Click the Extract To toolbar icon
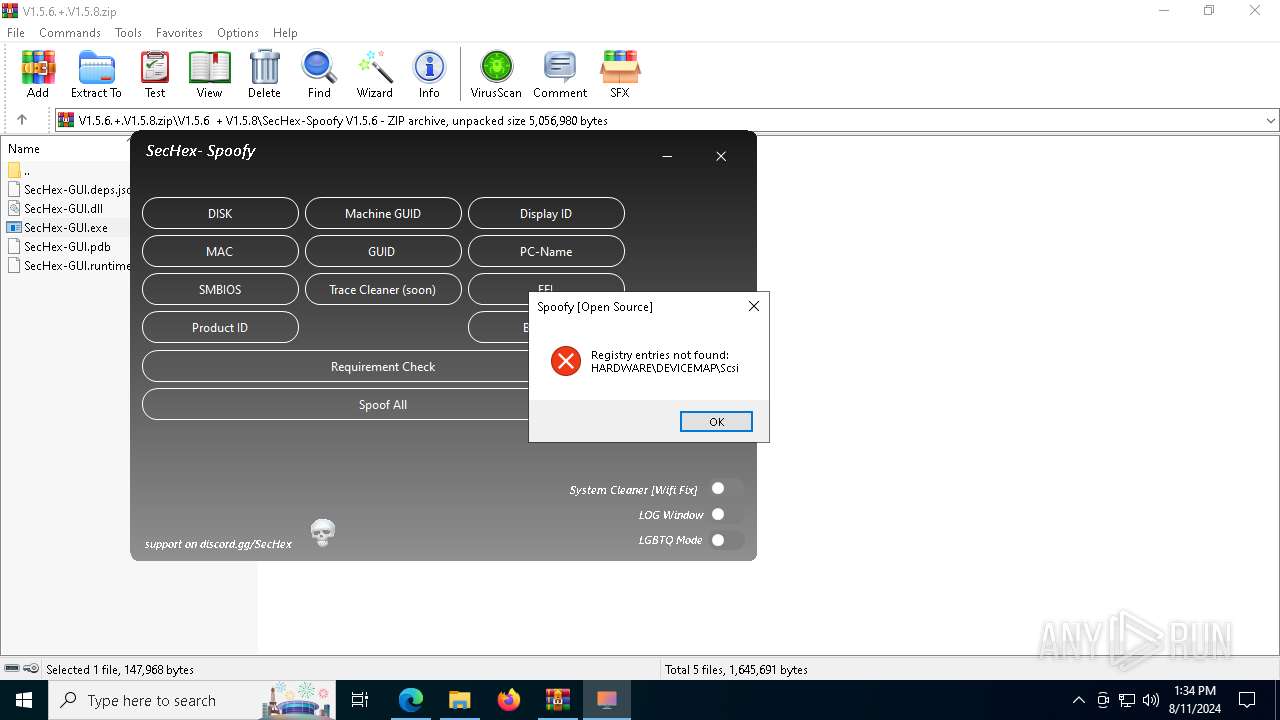 tap(96, 75)
